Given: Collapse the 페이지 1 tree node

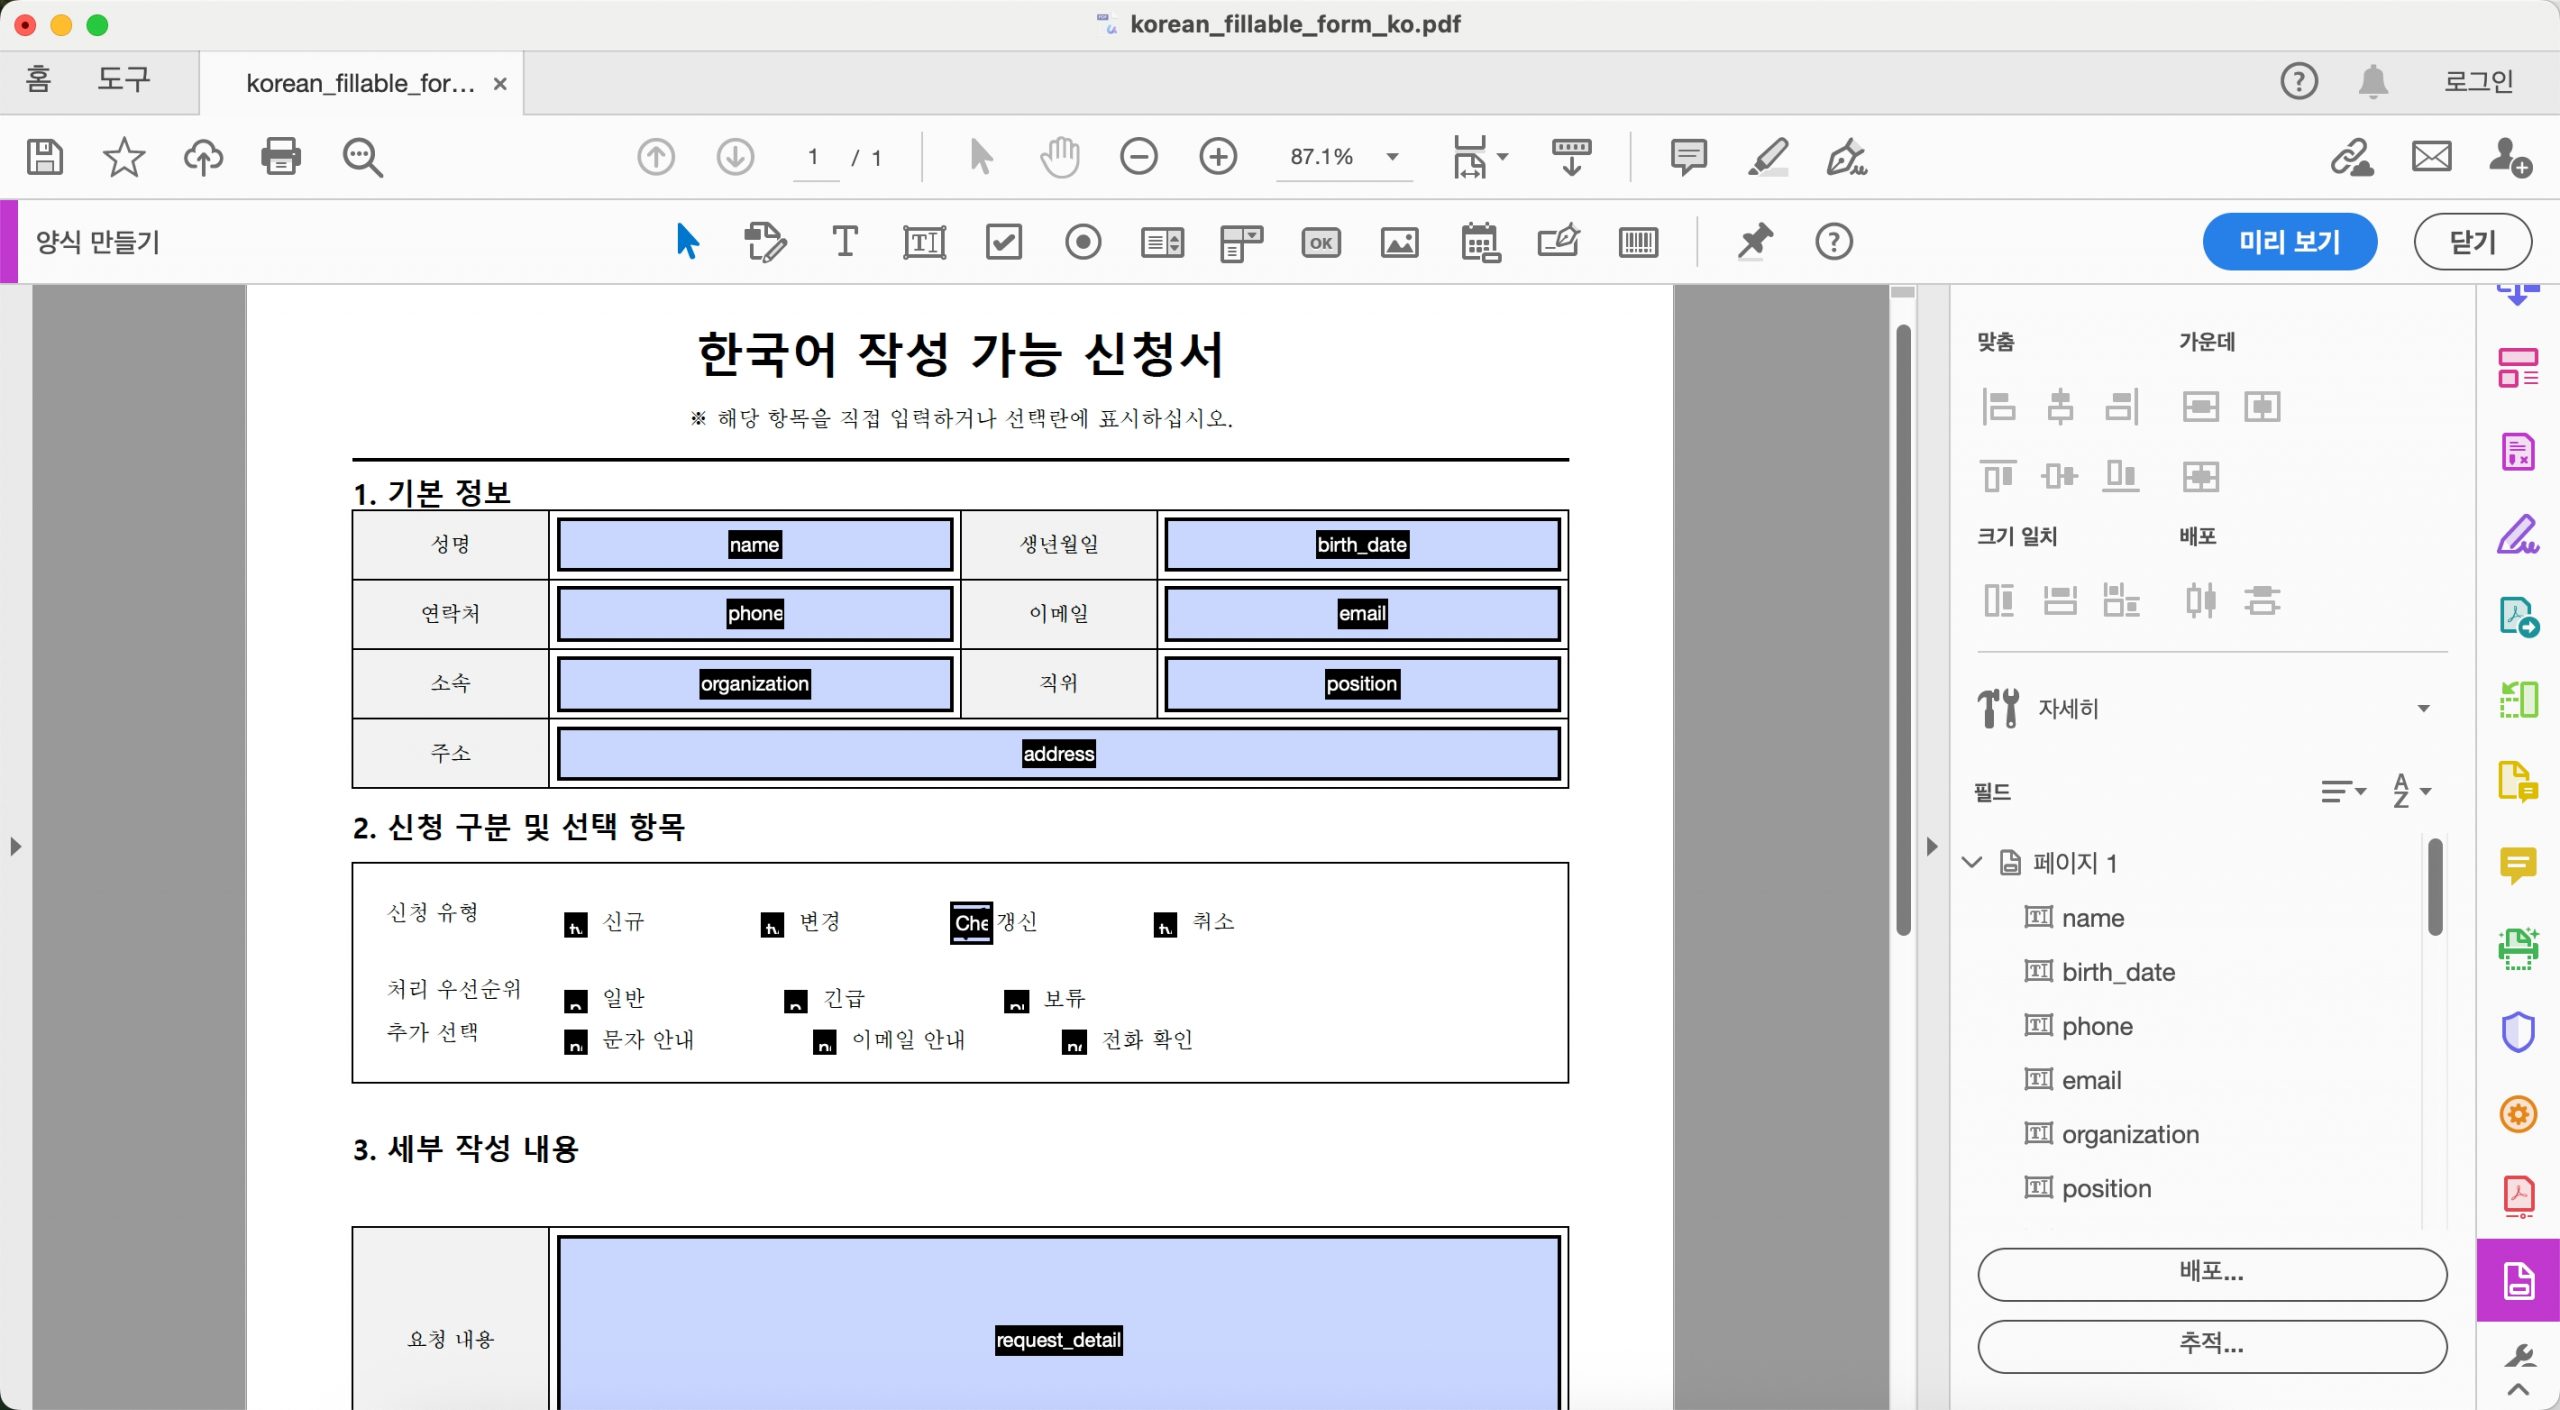Looking at the screenshot, I should point(1972,862).
